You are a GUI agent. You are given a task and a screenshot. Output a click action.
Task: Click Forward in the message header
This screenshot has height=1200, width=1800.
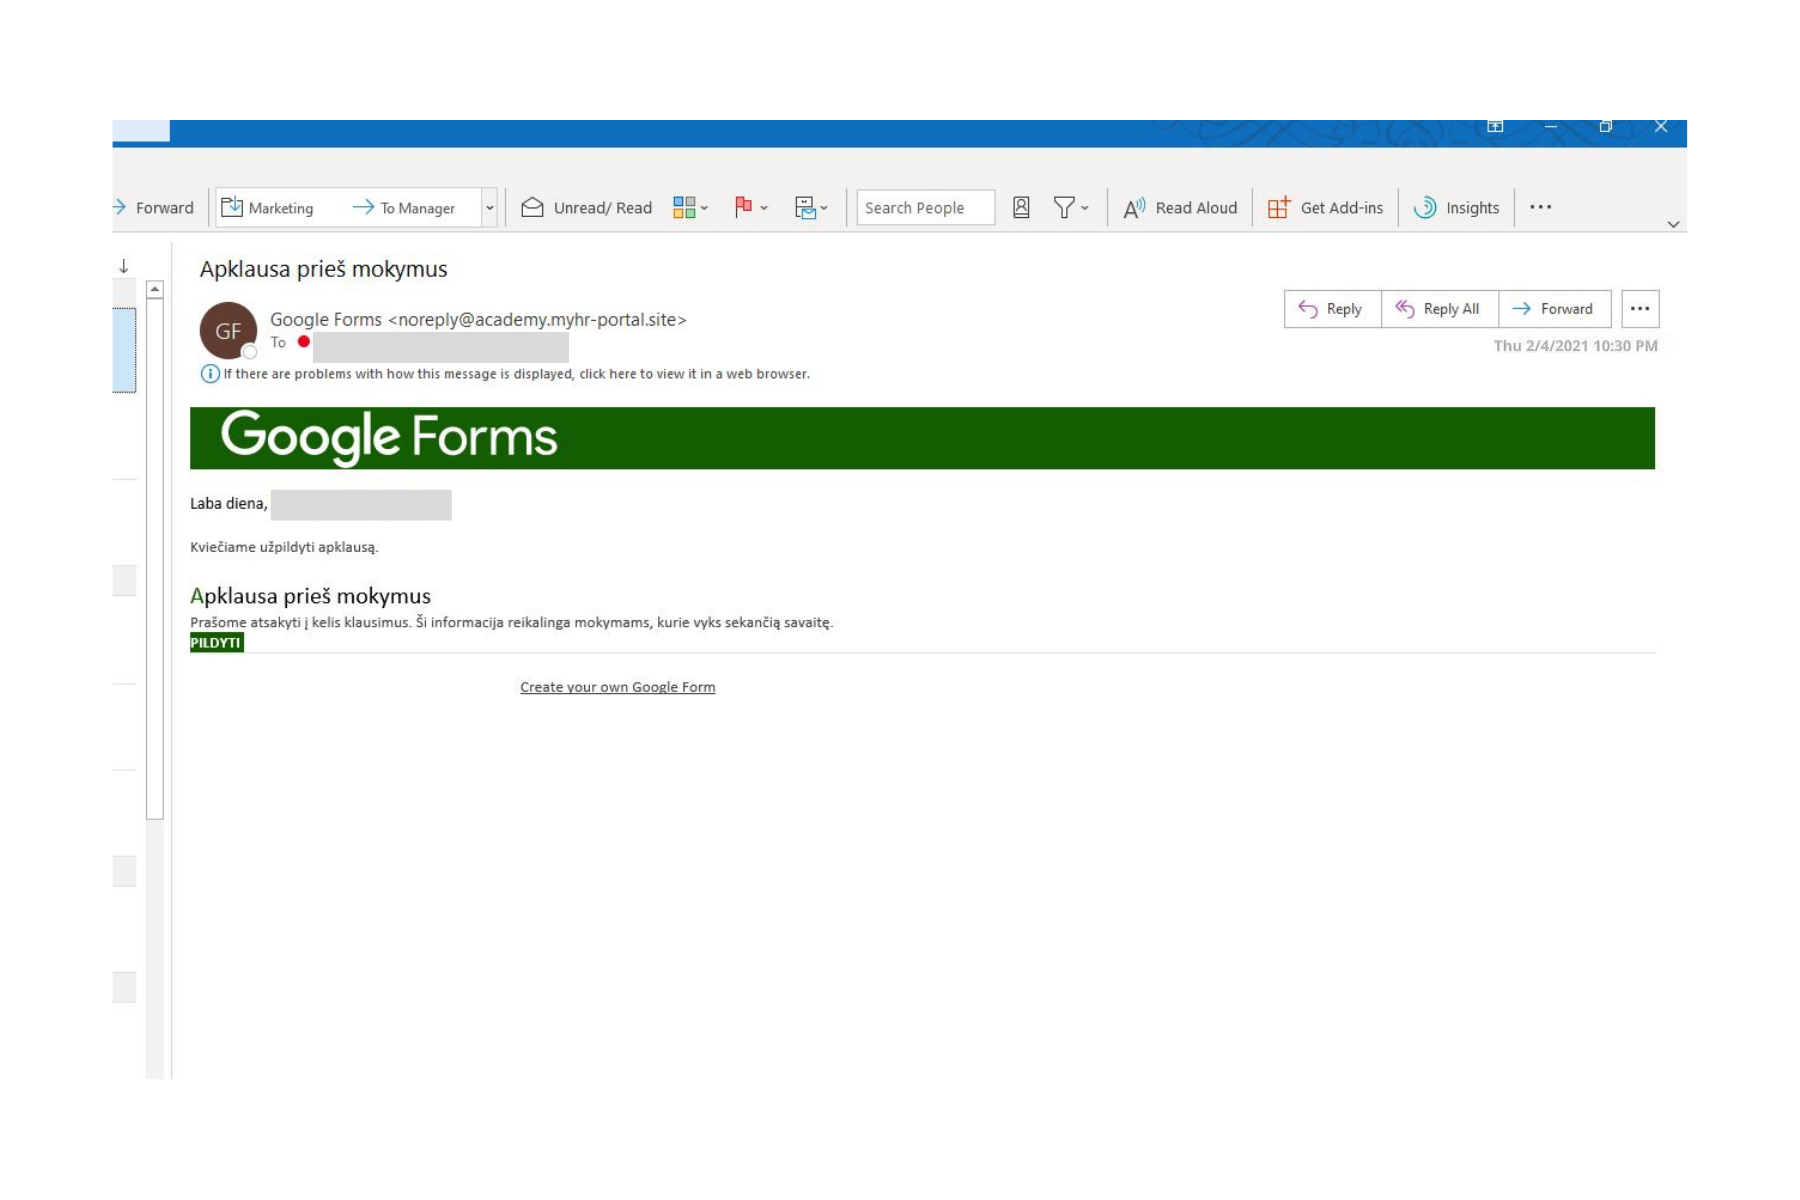pyautogui.click(x=1554, y=309)
